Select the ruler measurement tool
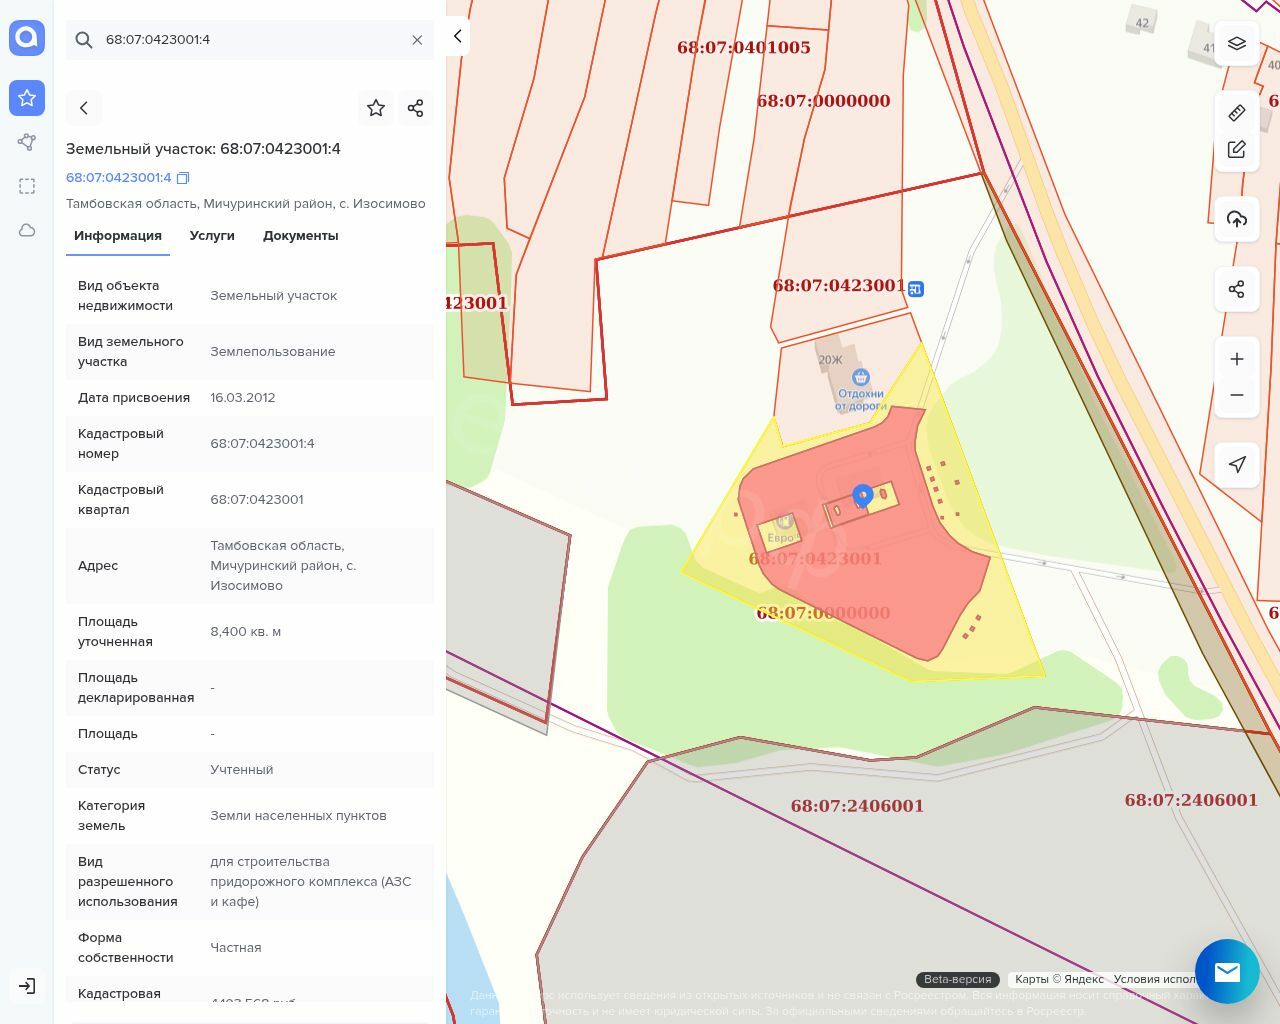 pyautogui.click(x=1237, y=113)
